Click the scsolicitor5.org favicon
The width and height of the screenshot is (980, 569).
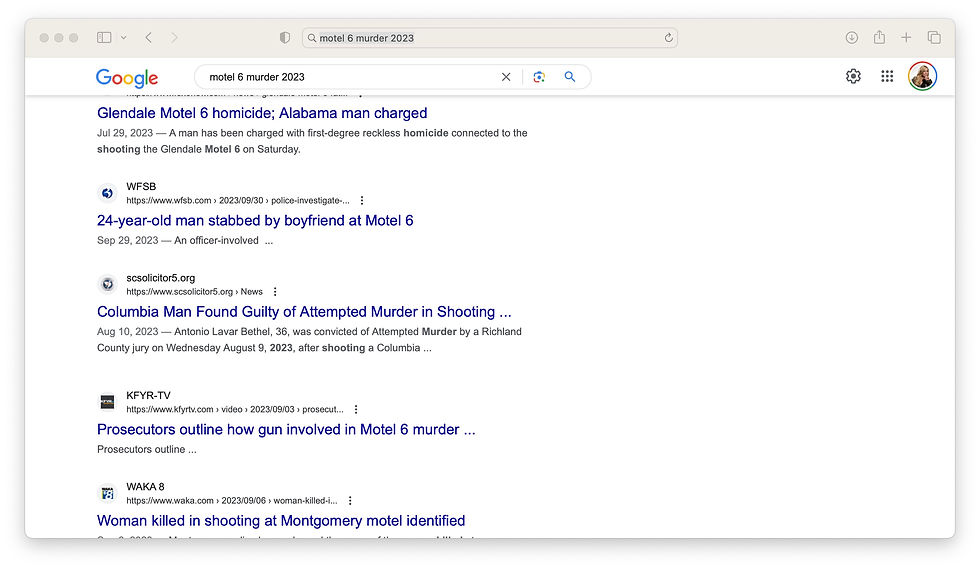click(108, 284)
